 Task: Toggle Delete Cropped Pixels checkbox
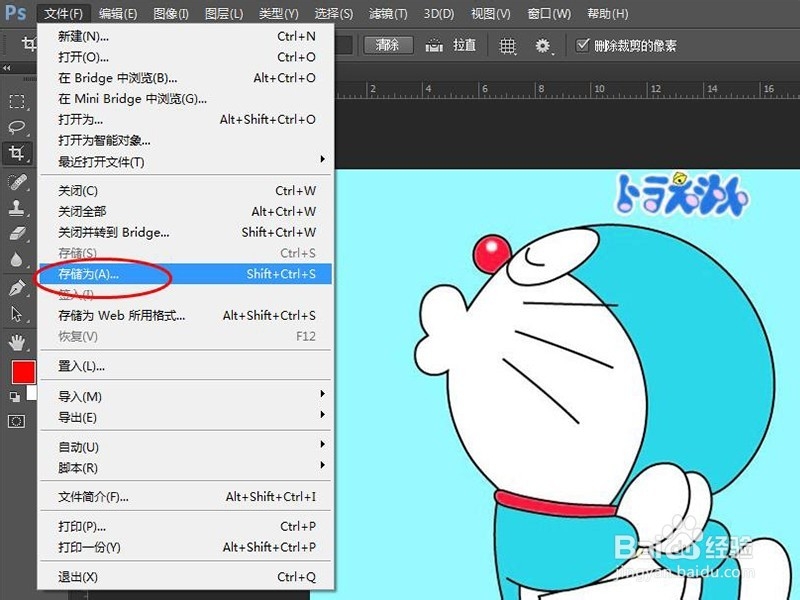click(x=583, y=45)
